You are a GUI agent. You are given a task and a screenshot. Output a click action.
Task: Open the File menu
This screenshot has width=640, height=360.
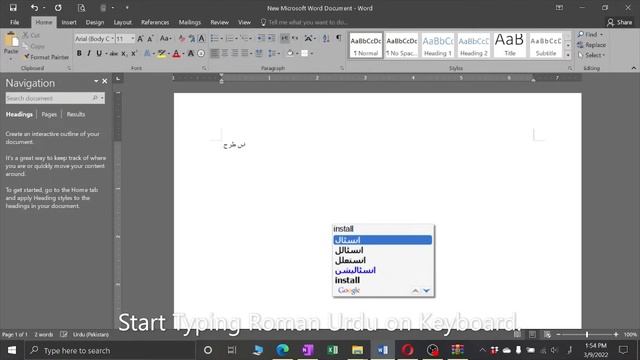15,22
